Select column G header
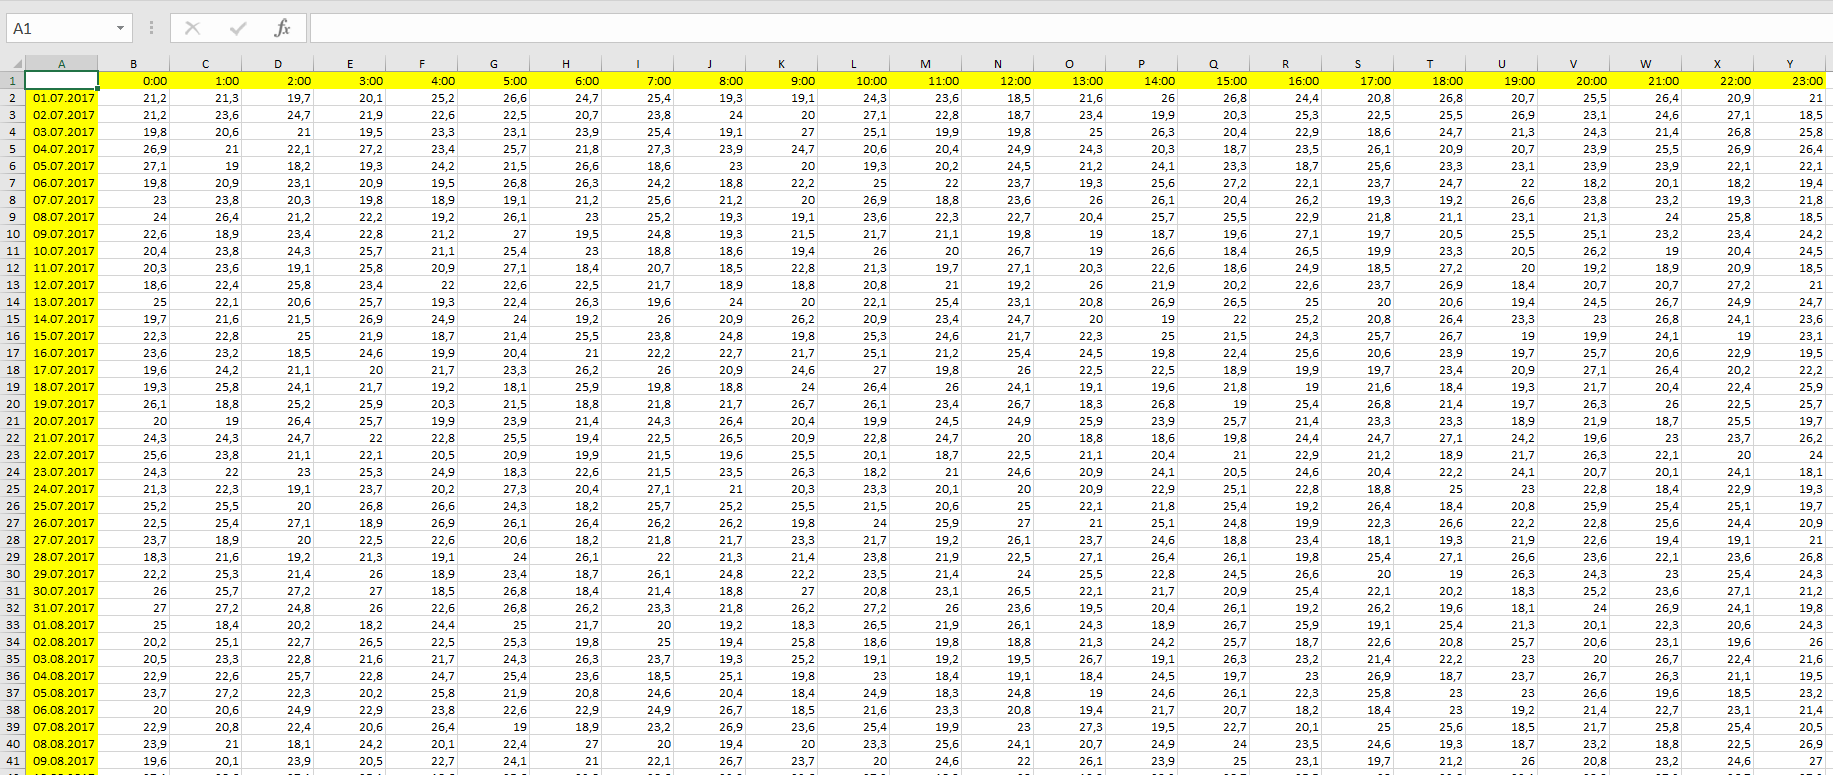The image size is (1833, 775). point(494,63)
